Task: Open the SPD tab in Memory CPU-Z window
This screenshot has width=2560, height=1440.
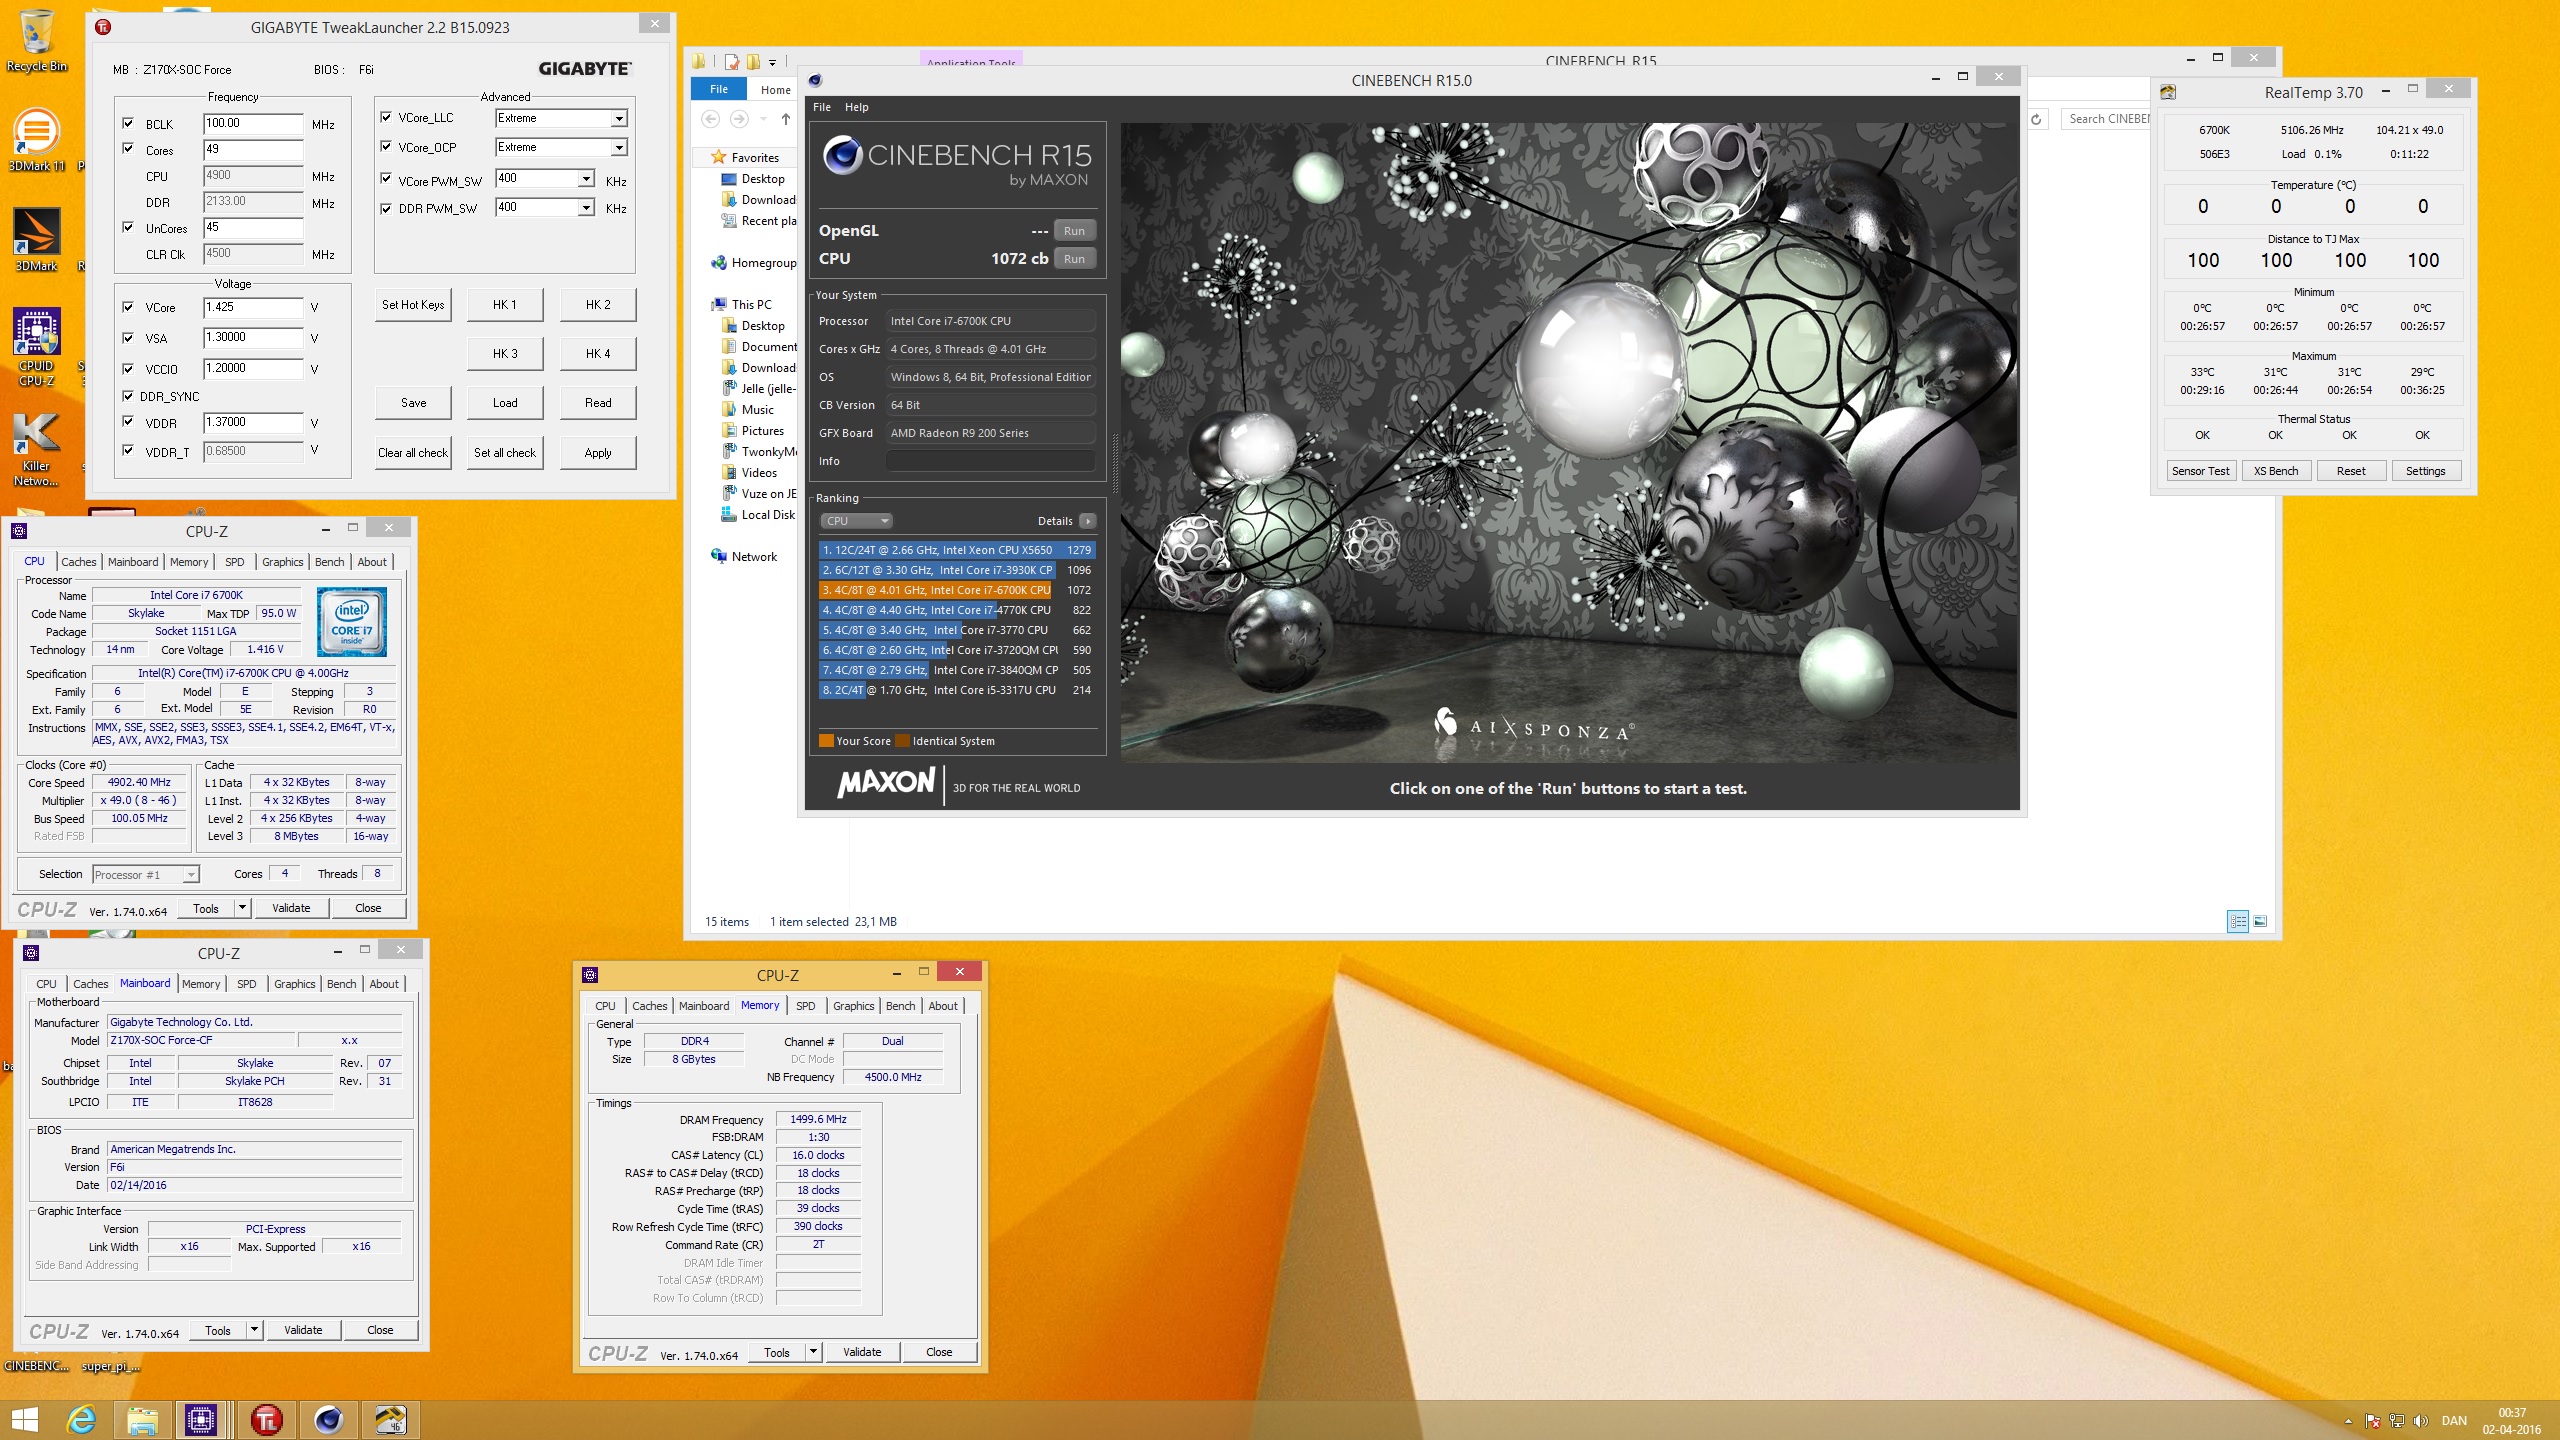Action: point(806,1006)
